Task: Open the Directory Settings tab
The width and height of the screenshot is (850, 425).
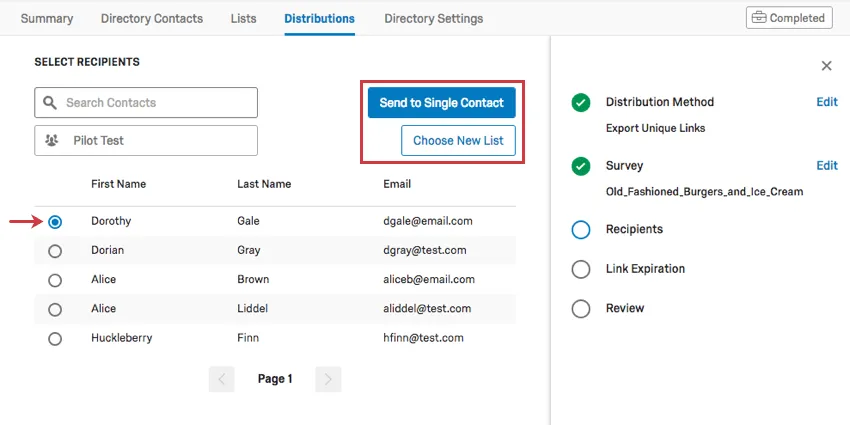Action: click(x=433, y=19)
